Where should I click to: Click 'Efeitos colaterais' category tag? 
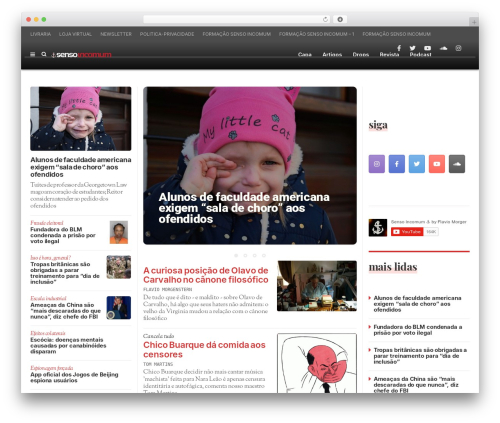coord(48,333)
